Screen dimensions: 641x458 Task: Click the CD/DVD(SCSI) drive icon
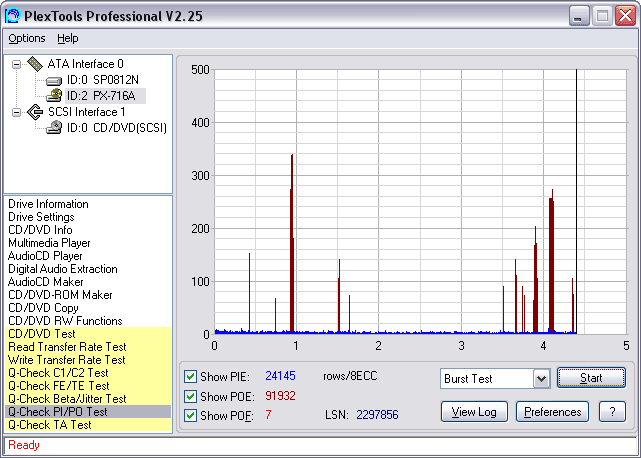point(54,128)
